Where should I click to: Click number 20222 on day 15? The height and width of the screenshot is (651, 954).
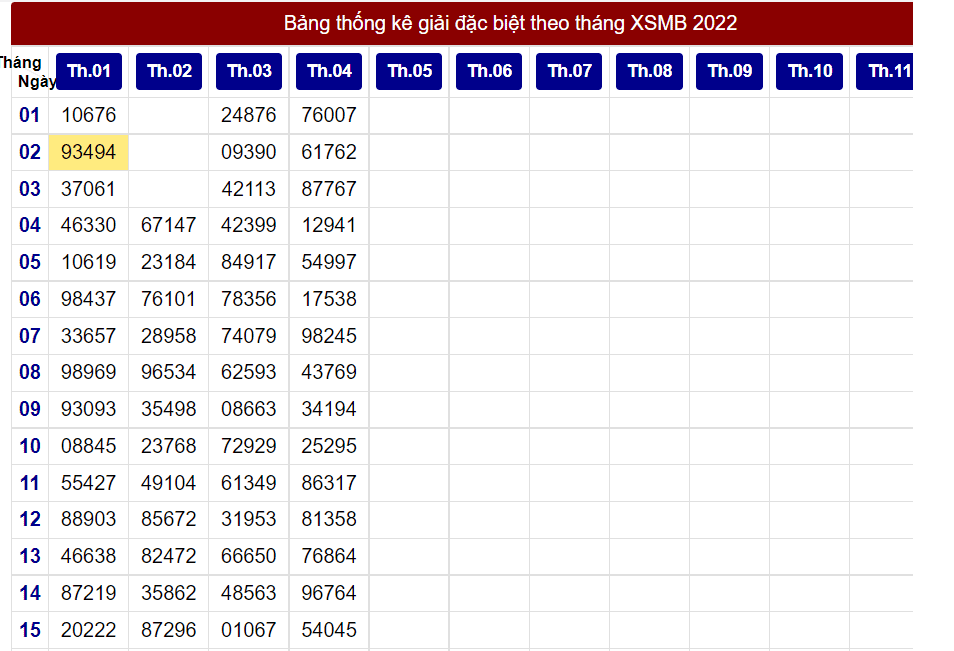click(89, 630)
